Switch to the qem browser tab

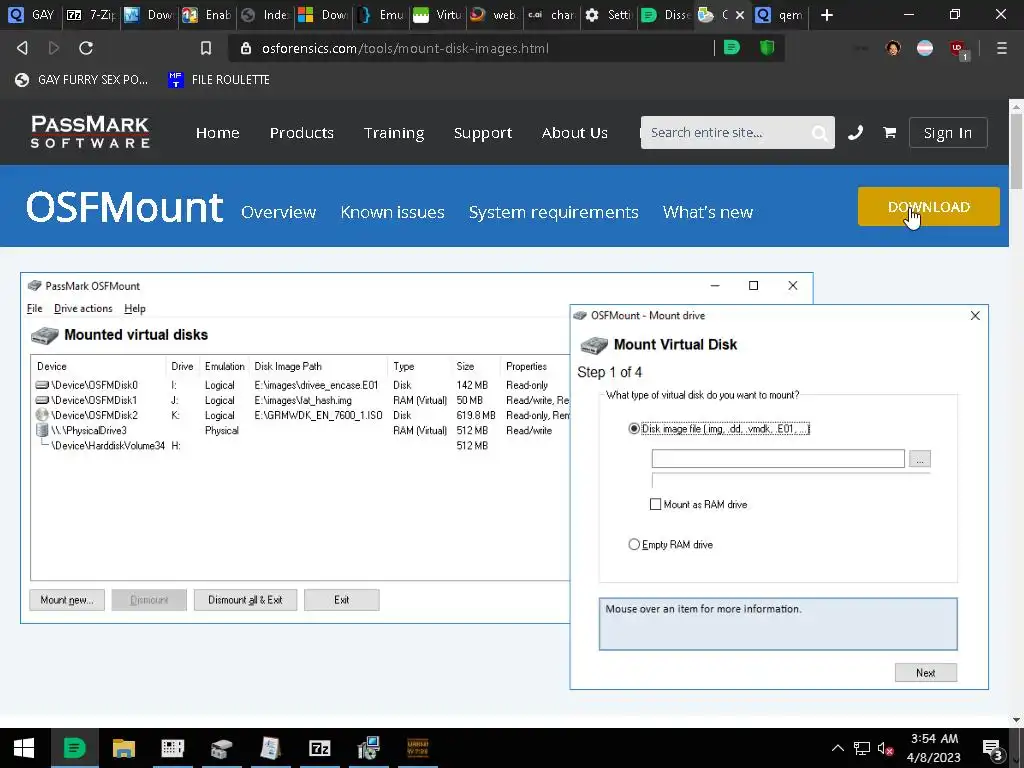click(780, 14)
